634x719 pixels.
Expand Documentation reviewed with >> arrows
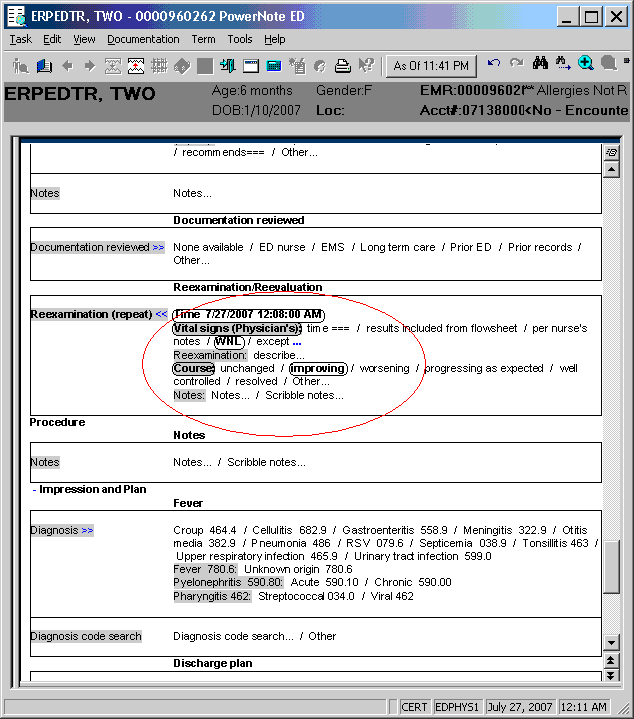coord(158,247)
